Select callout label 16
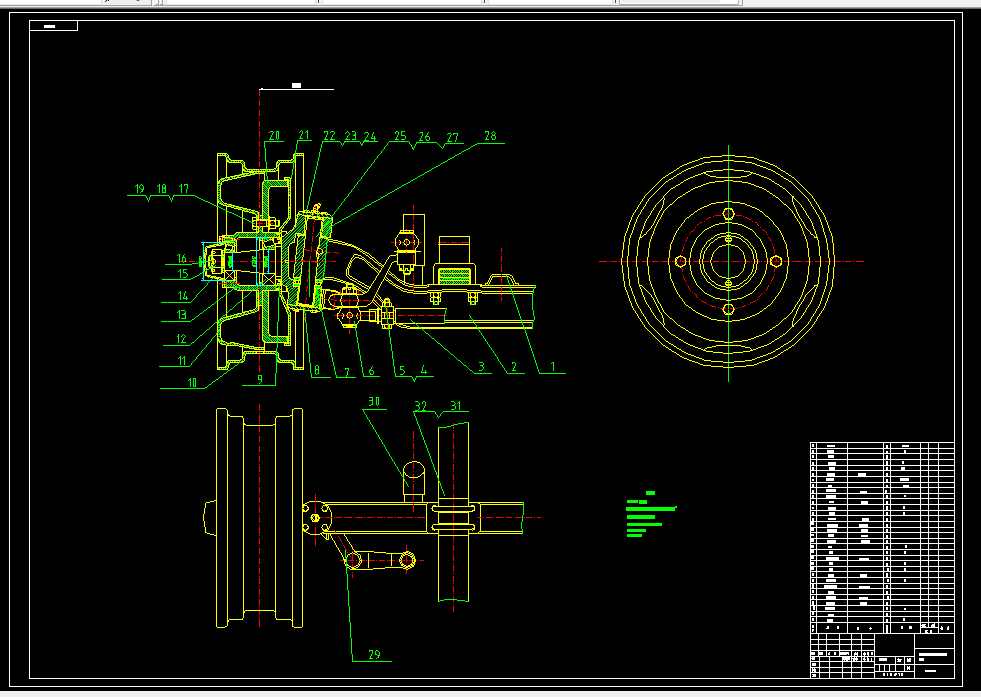Viewport: 981px width, 697px height. [181, 258]
